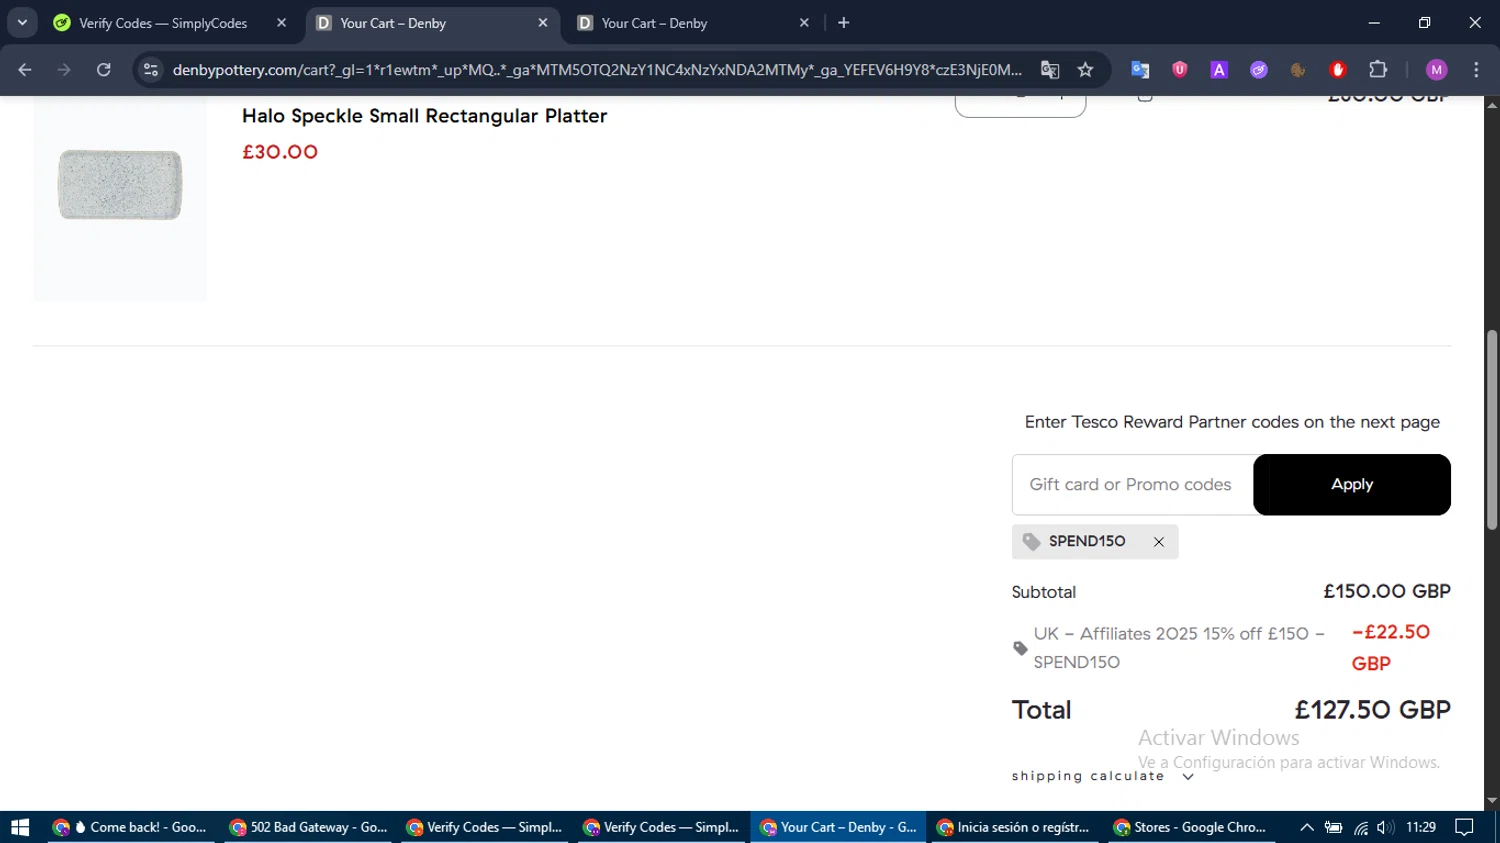Open the cookie extension icon
Viewport: 1500px width, 843px height.
[x=1298, y=70]
